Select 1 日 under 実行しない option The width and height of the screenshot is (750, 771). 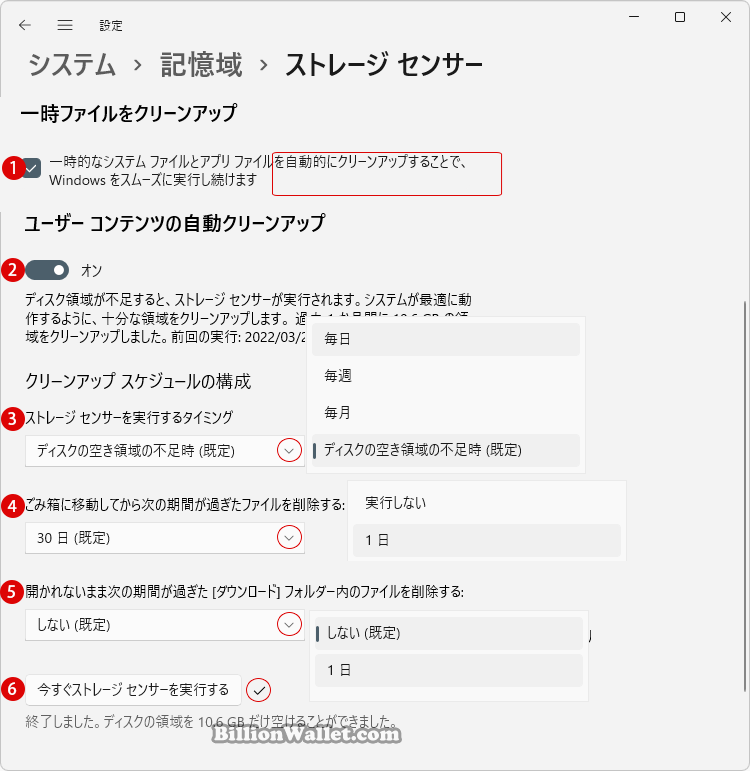(x=487, y=540)
